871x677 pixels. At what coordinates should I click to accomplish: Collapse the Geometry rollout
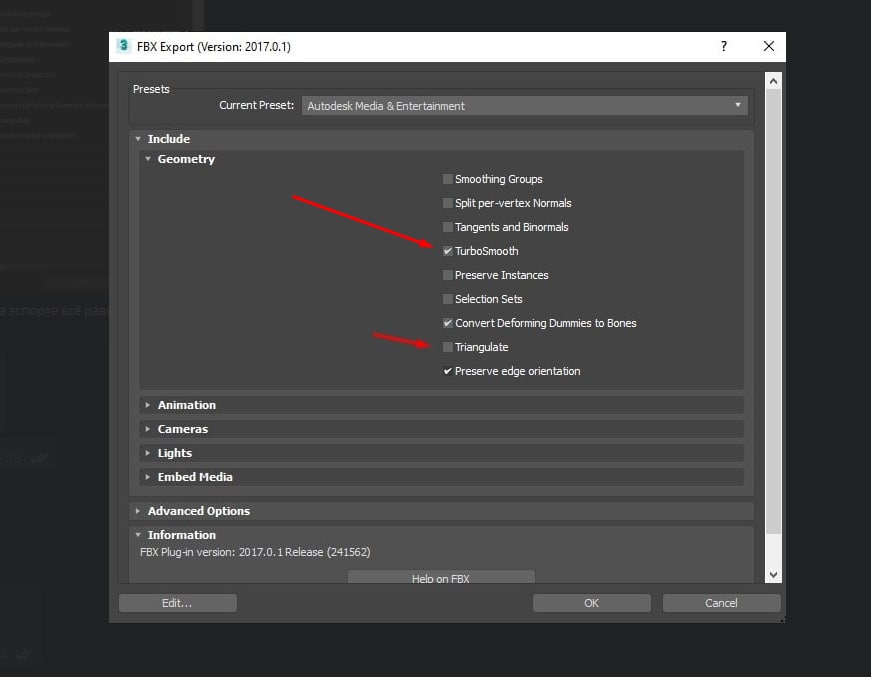pyautogui.click(x=148, y=159)
